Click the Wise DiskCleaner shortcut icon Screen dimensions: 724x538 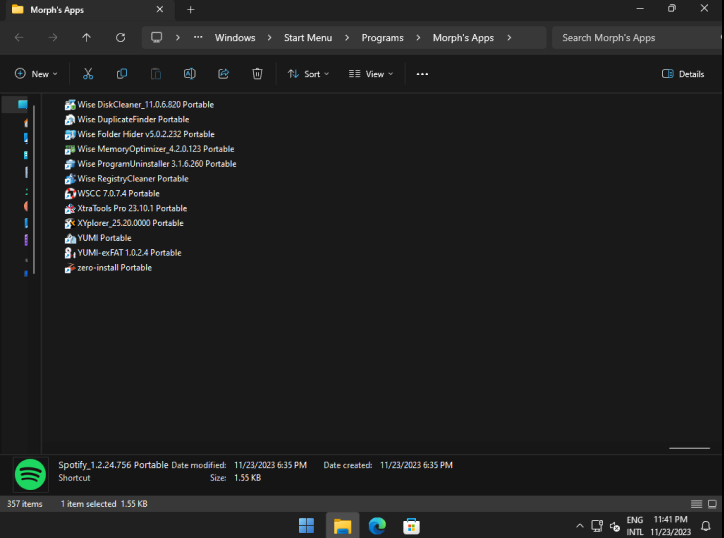pos(70,105)
